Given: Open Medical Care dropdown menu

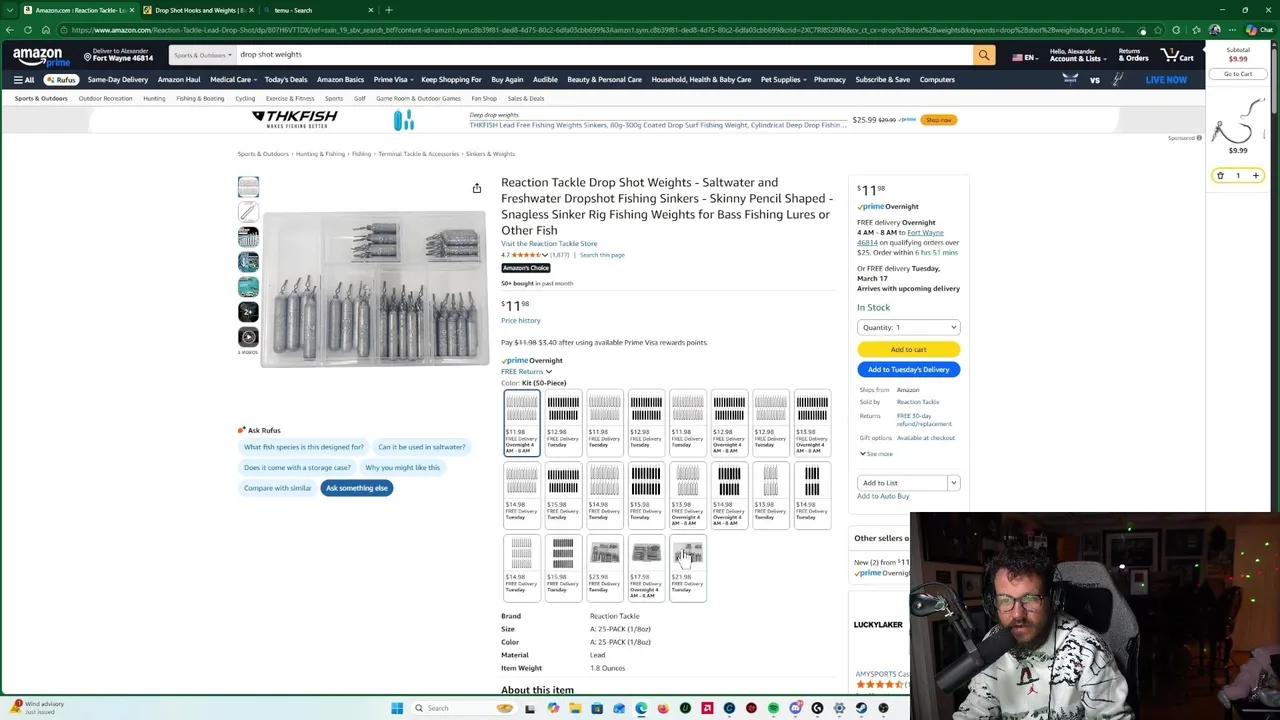Looking at the screenshot, I should coord(233,80).
